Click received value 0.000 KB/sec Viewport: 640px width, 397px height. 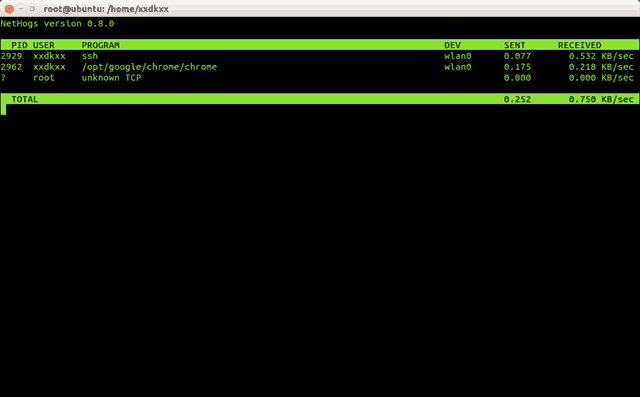pos(601,78)
